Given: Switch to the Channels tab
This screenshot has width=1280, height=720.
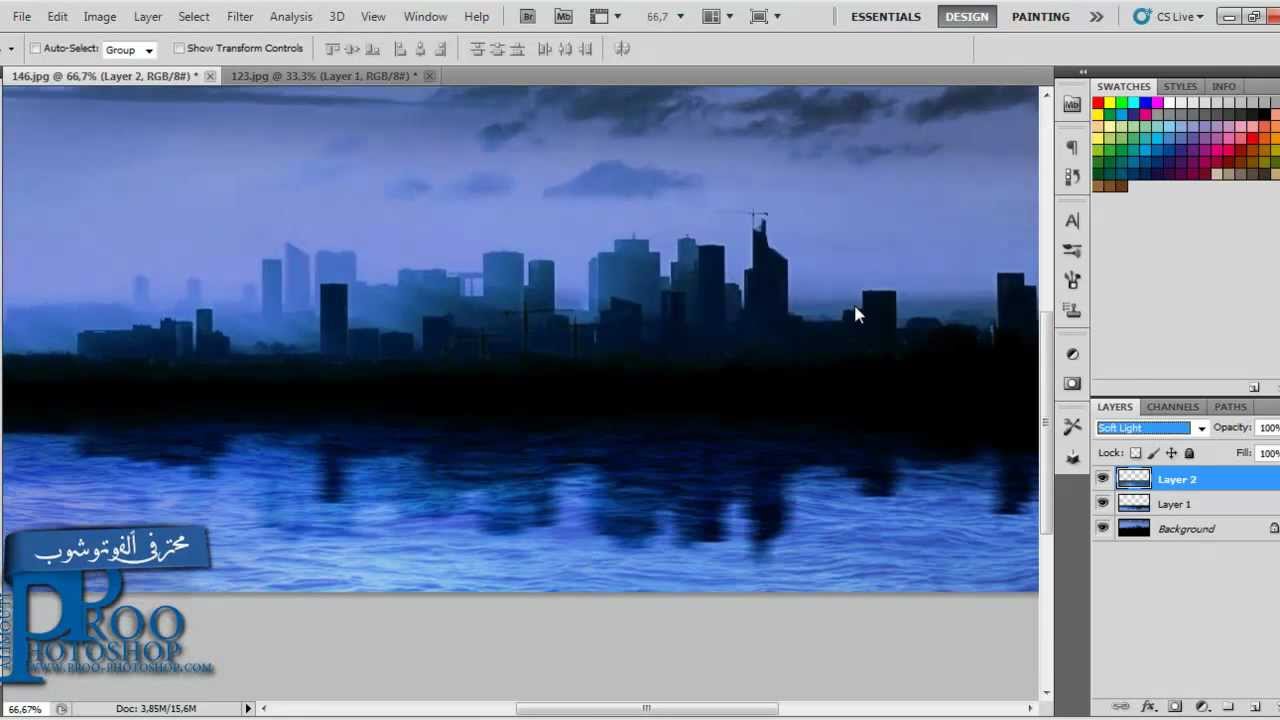Looking at the screenshot, I should click(x=1172, y=407).
